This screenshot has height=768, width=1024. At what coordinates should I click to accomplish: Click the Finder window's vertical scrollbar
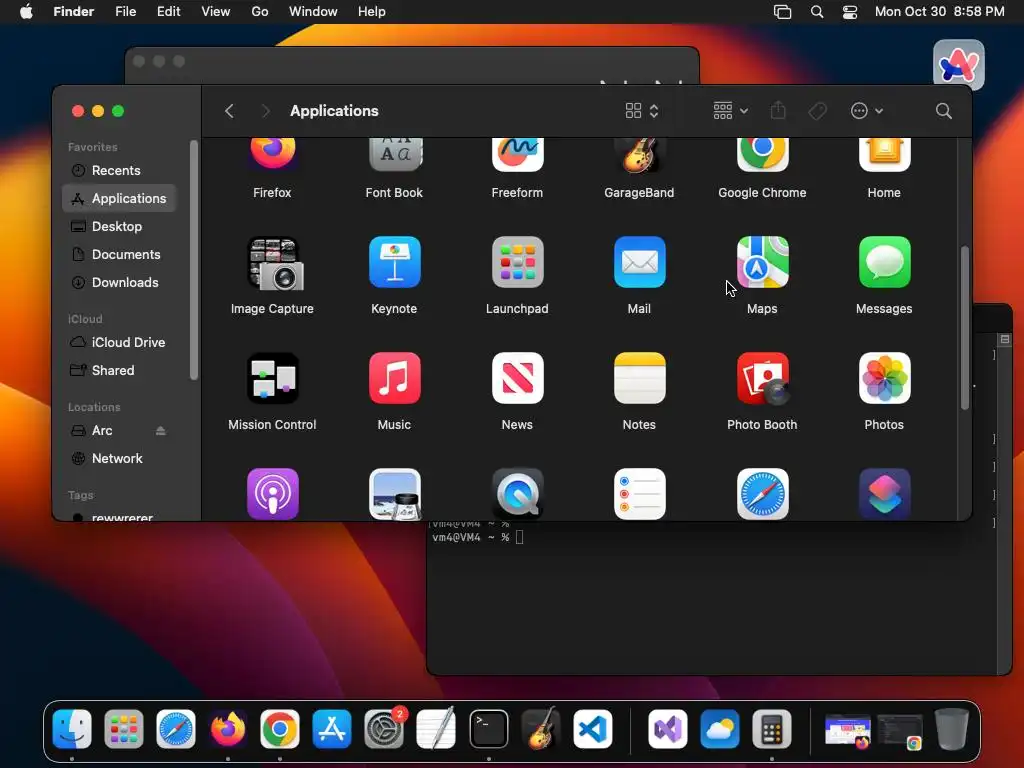[x=965, y=328]
